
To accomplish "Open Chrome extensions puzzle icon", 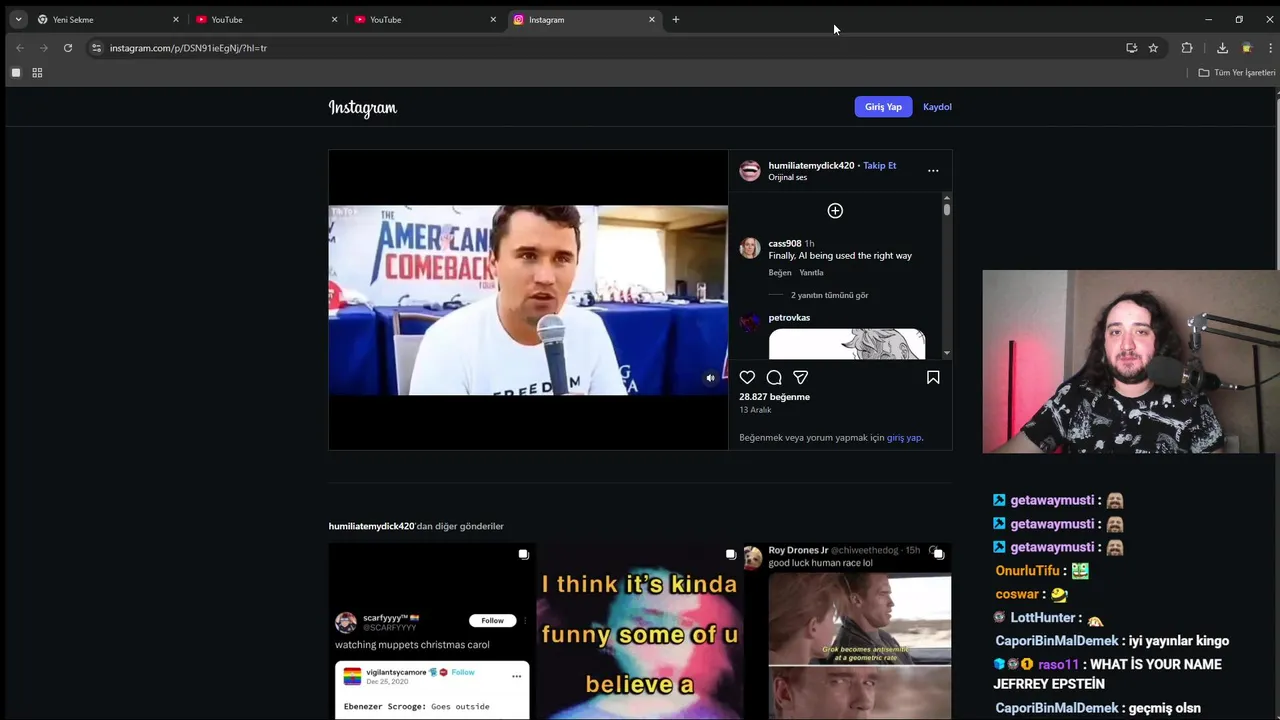I will 1187,48.
